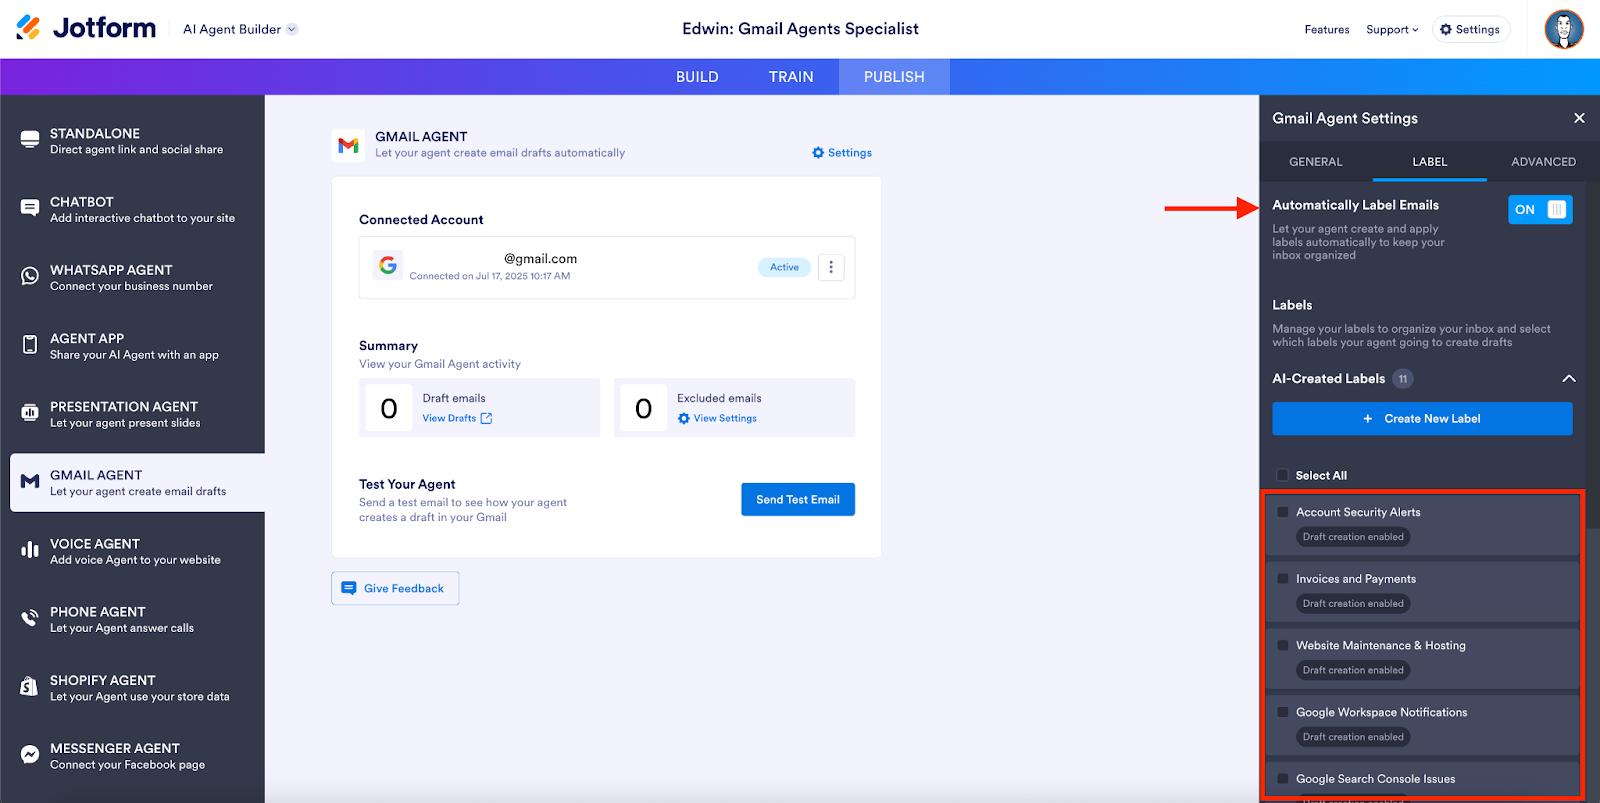Click the Jotform logo
Image resolution: width=1600 pixels, height=803 pixels.
[86, 28]
